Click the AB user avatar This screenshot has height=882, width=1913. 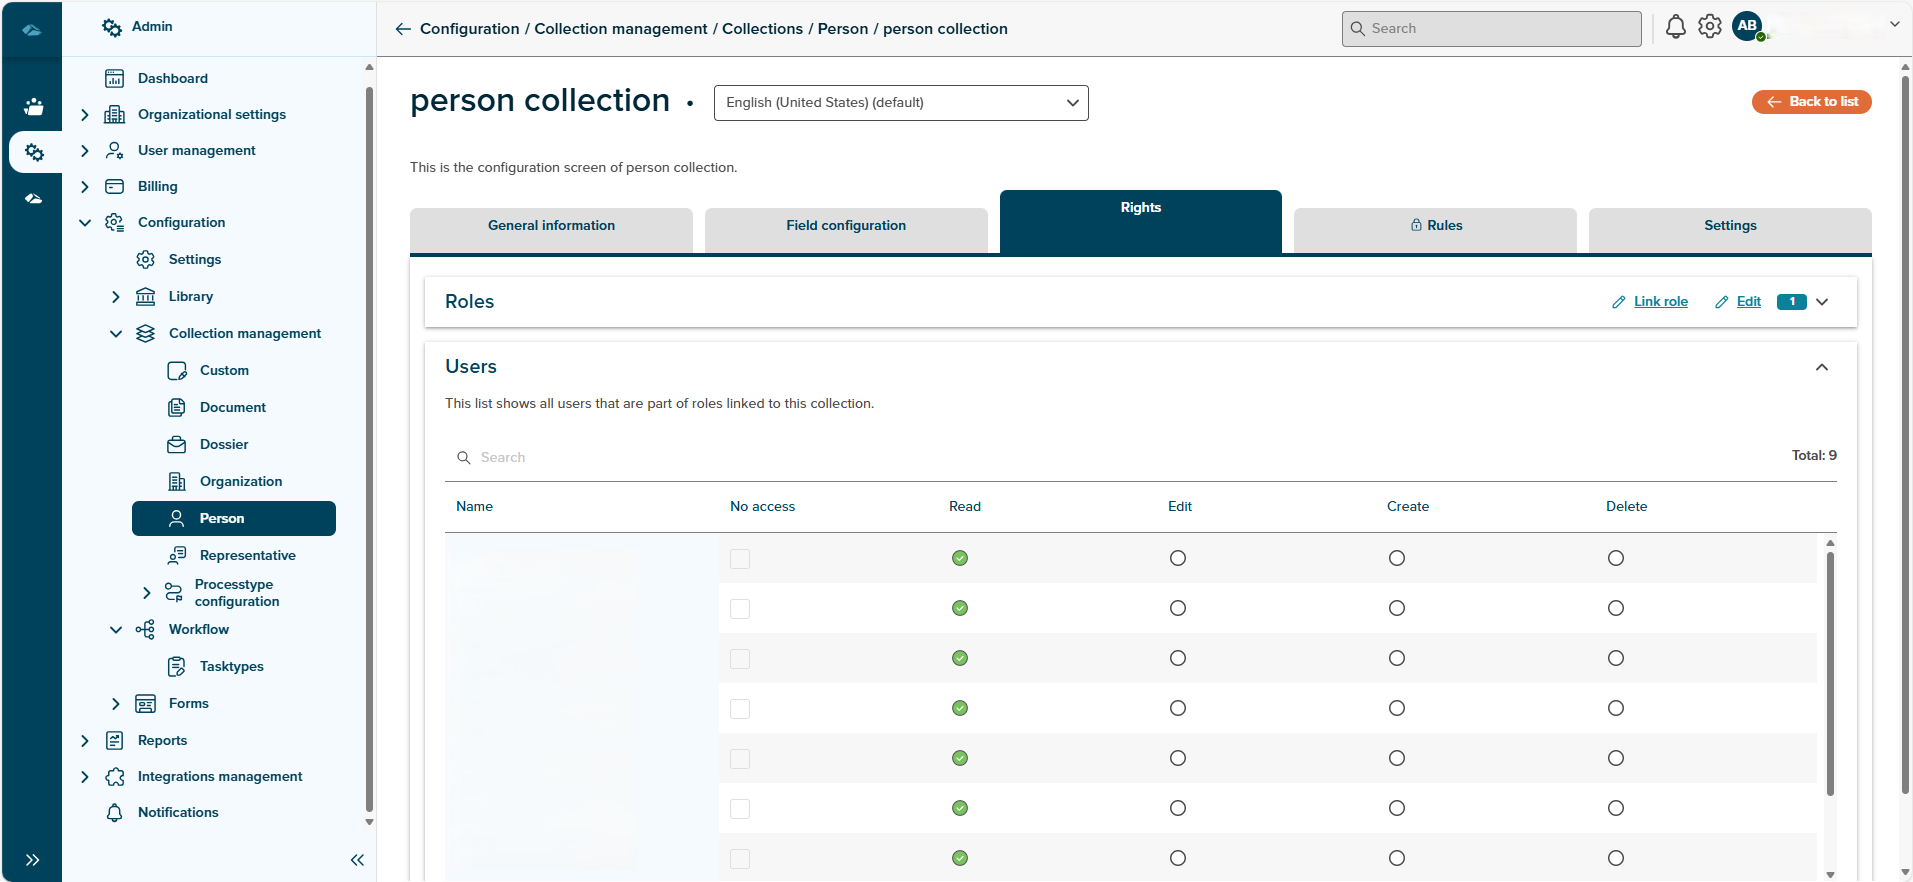click(1747, 27)
